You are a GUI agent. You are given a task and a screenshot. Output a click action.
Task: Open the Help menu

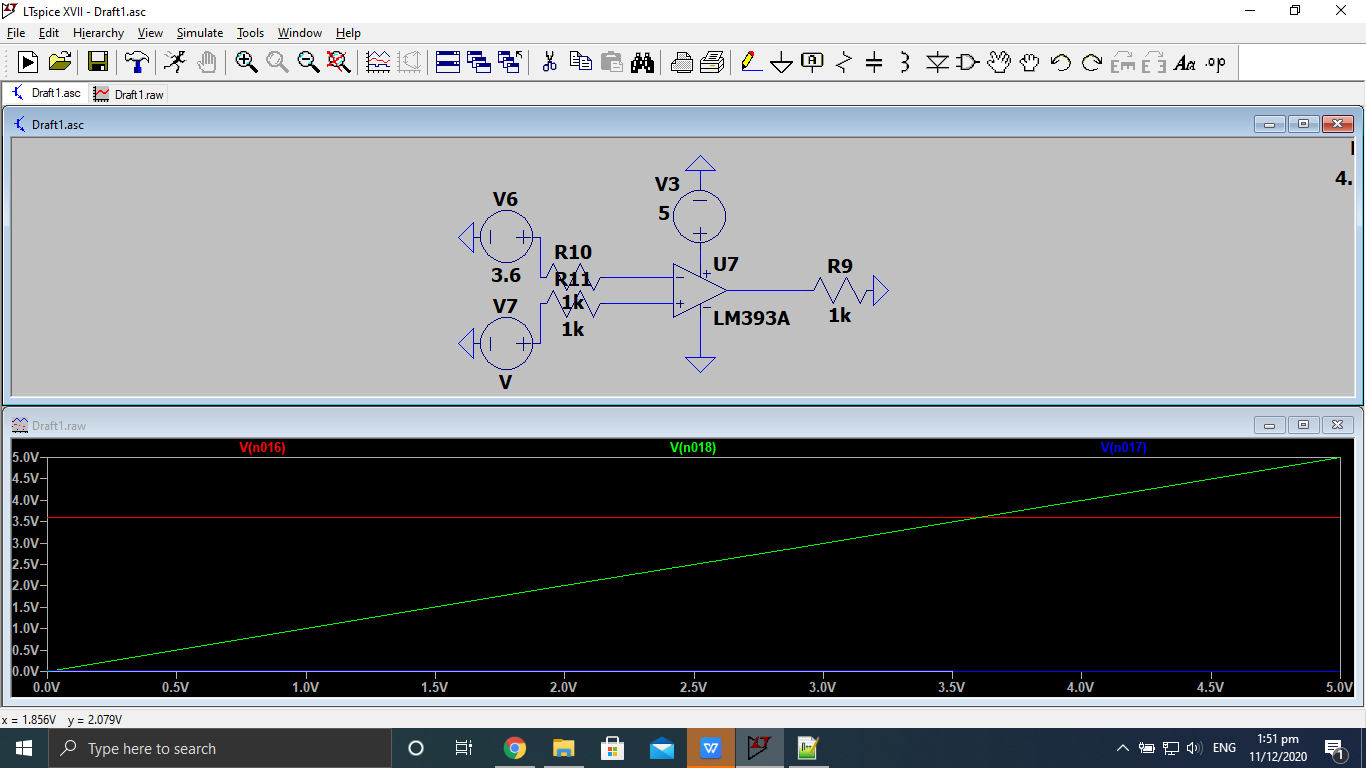coord(348,33)
